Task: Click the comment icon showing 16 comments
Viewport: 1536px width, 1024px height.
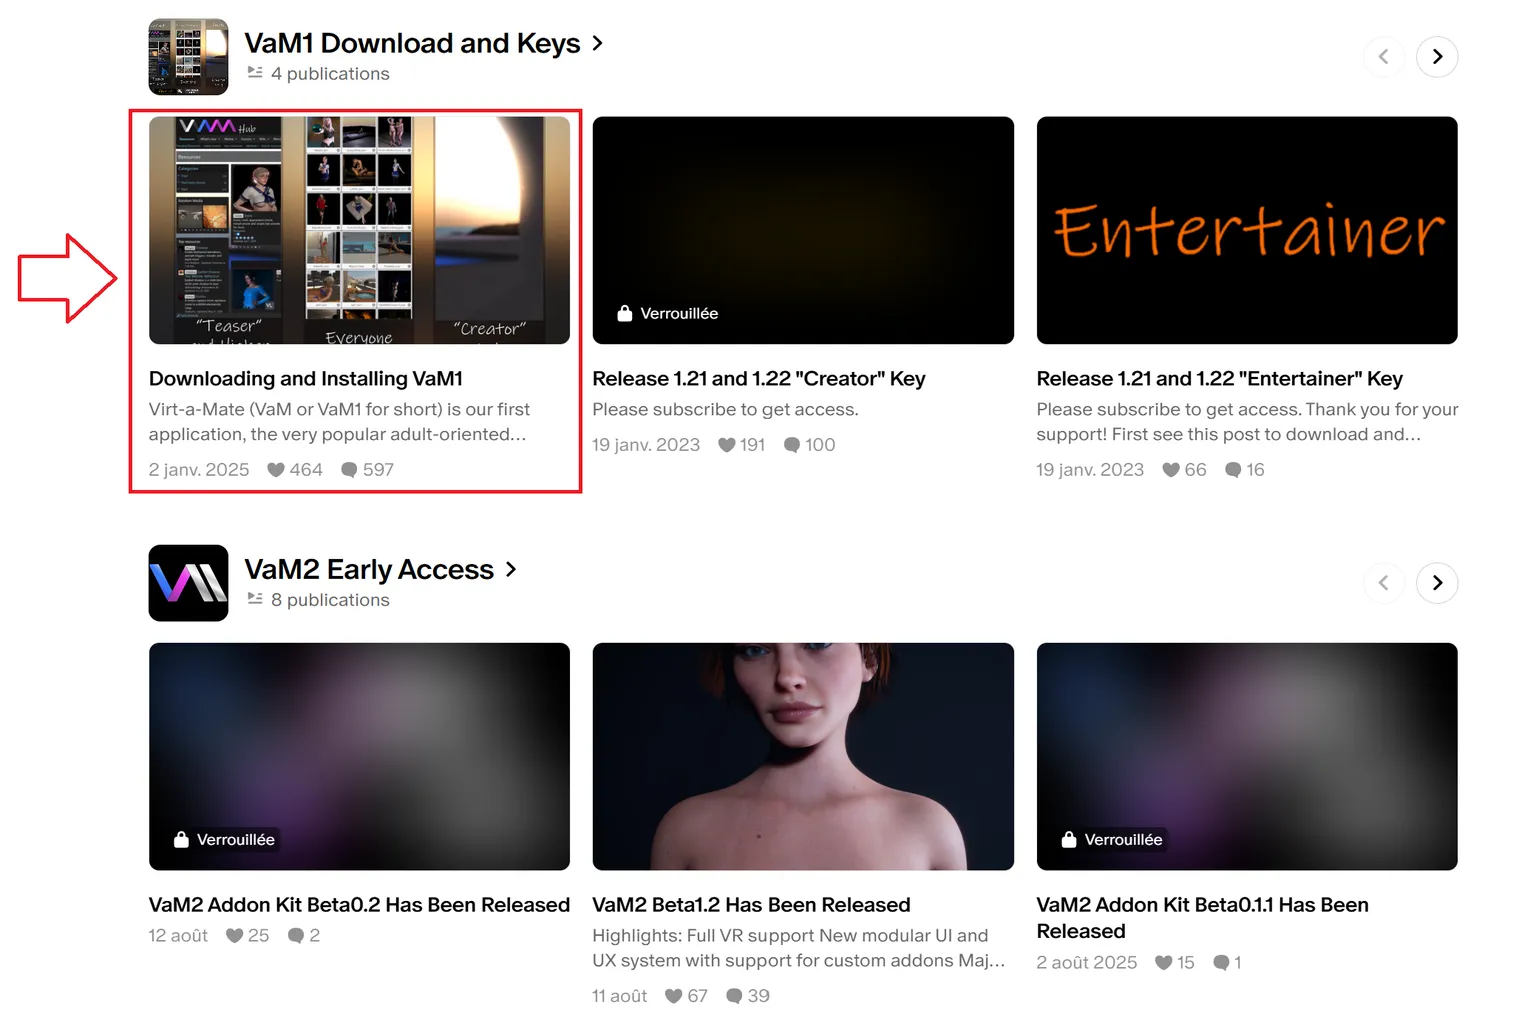Action: pyautogui.click(x=1233, y=470)
